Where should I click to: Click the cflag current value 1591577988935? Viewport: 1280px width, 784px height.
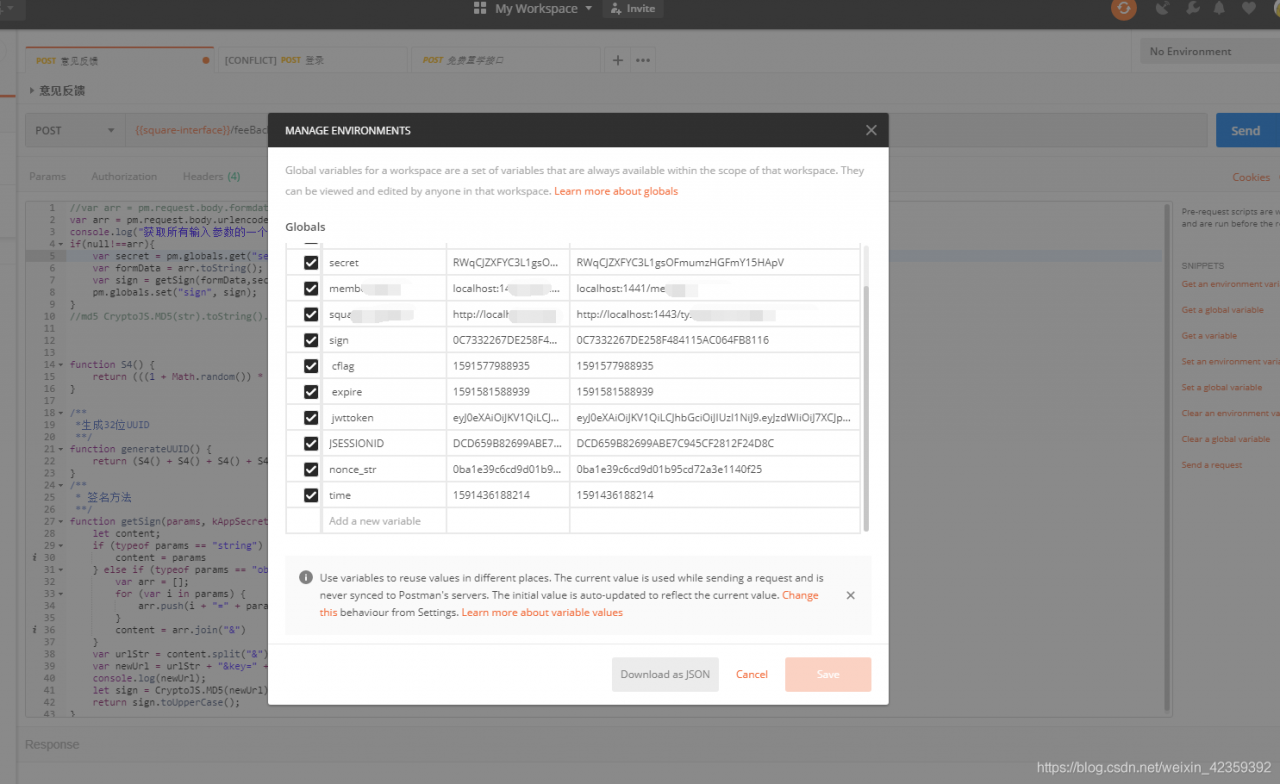[x=714, y=366]
